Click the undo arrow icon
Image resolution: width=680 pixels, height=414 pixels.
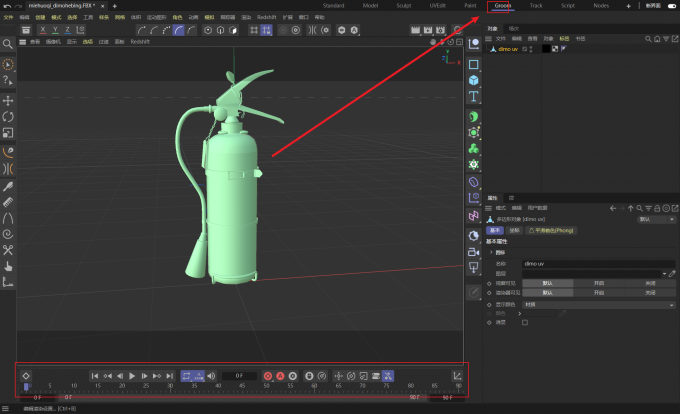(7, 6)
